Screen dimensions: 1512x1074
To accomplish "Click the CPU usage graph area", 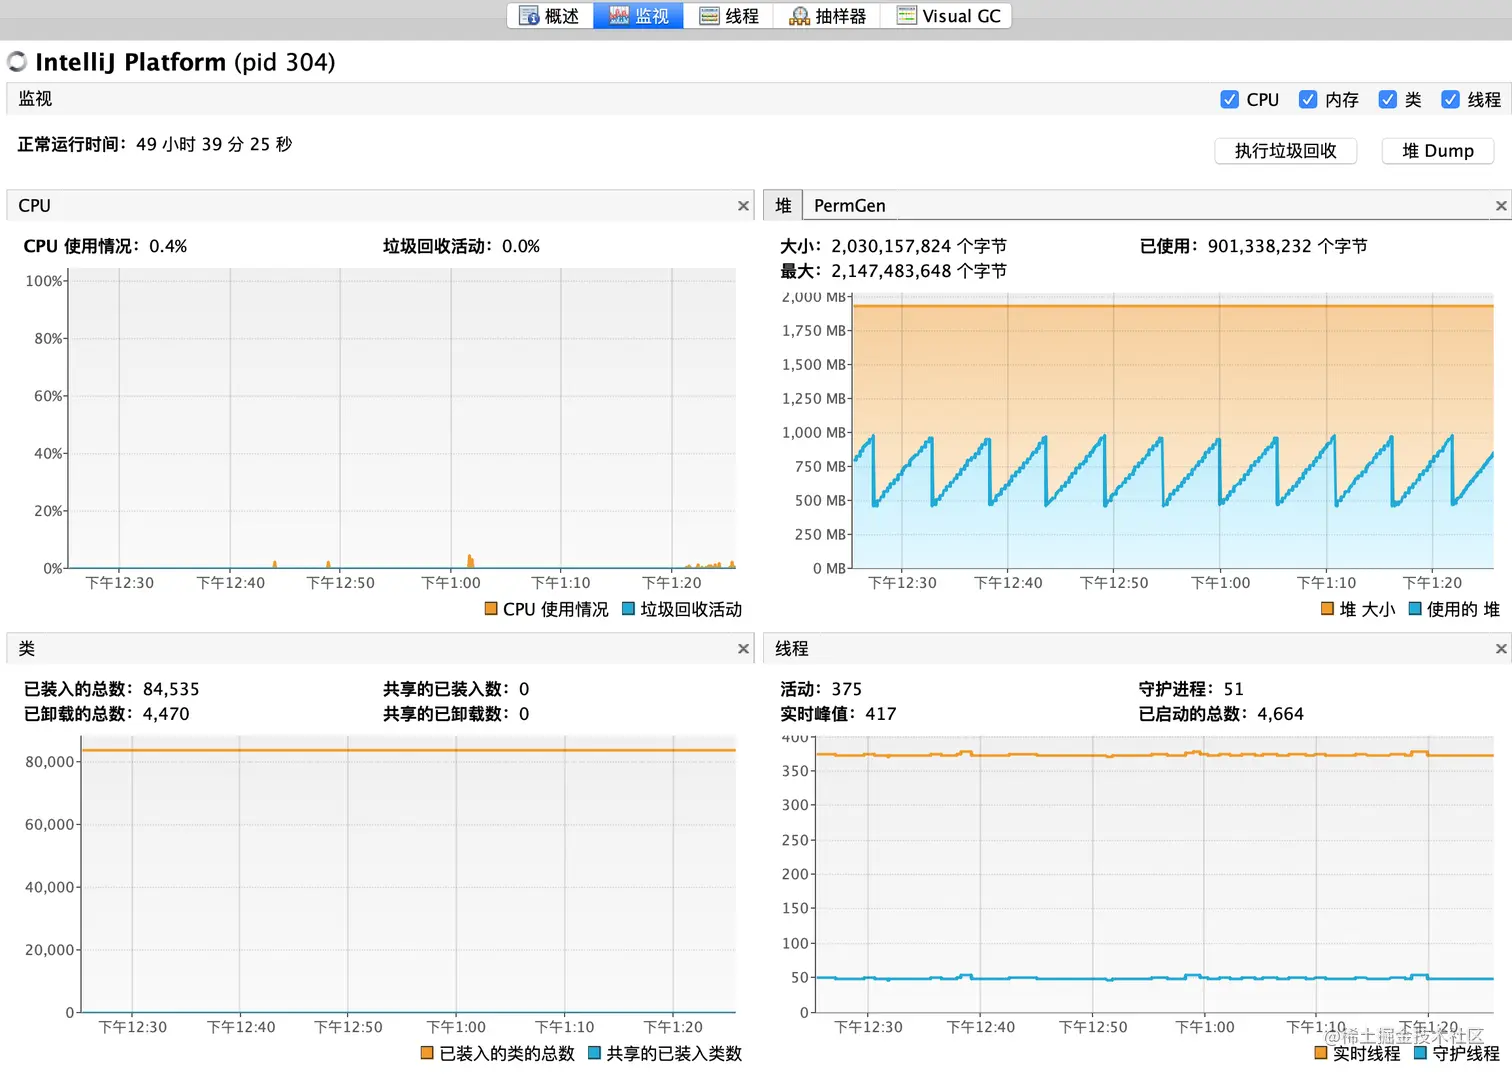I will click(402, 418).
